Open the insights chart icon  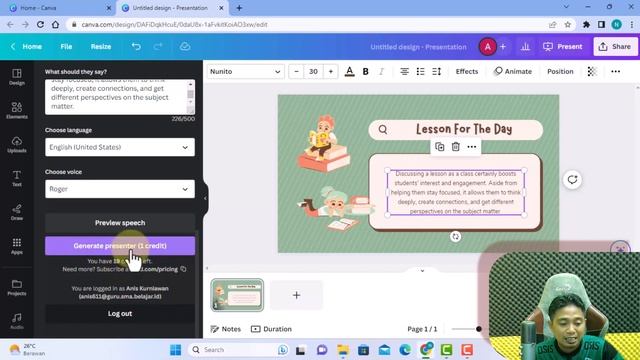(525, 47)
